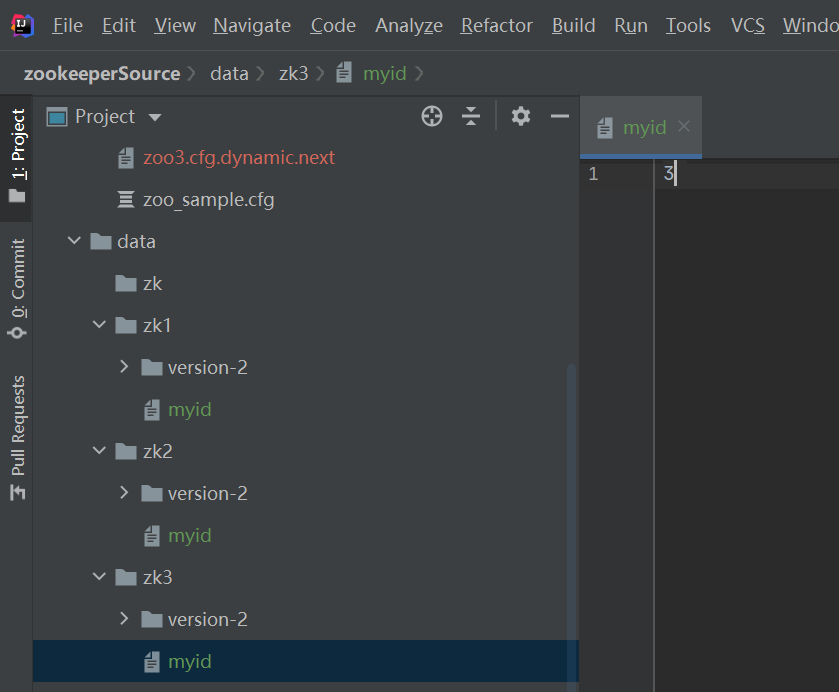
Task: Open the Code menu
Action: [333, 25]
